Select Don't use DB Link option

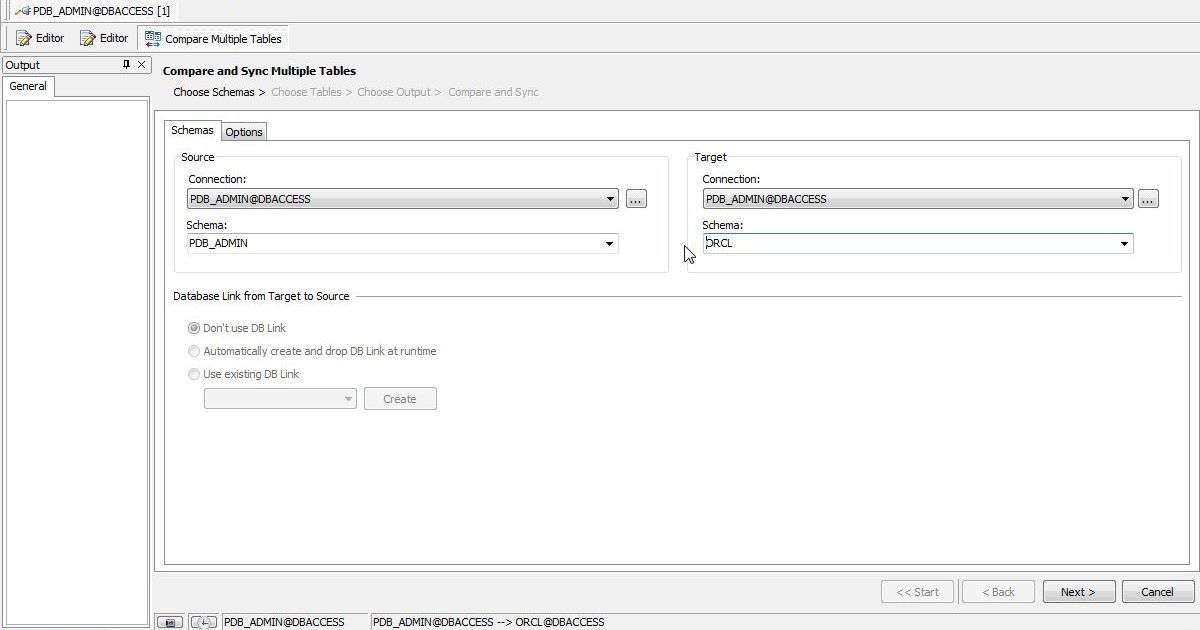194,328
